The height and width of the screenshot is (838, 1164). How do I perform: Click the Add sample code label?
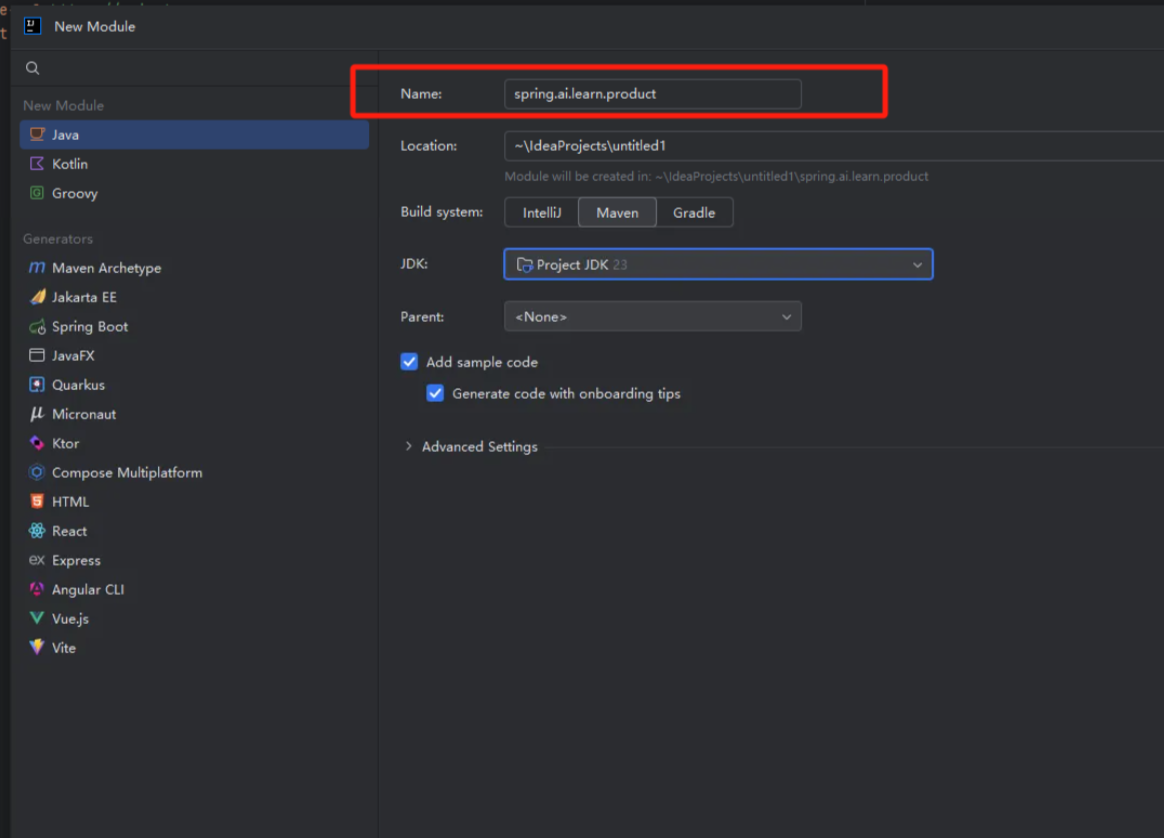coord(482,362)
